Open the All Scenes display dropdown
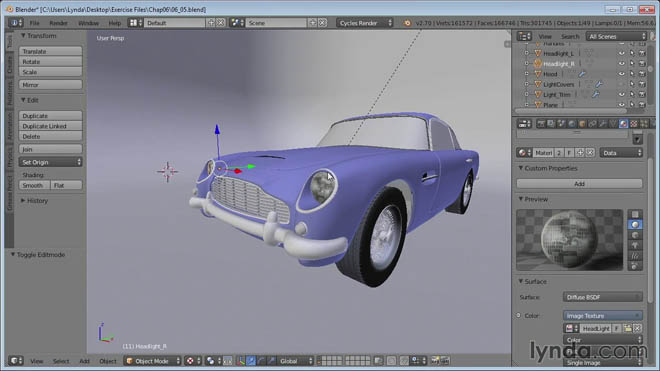660x371 pixels. point(616,37)
